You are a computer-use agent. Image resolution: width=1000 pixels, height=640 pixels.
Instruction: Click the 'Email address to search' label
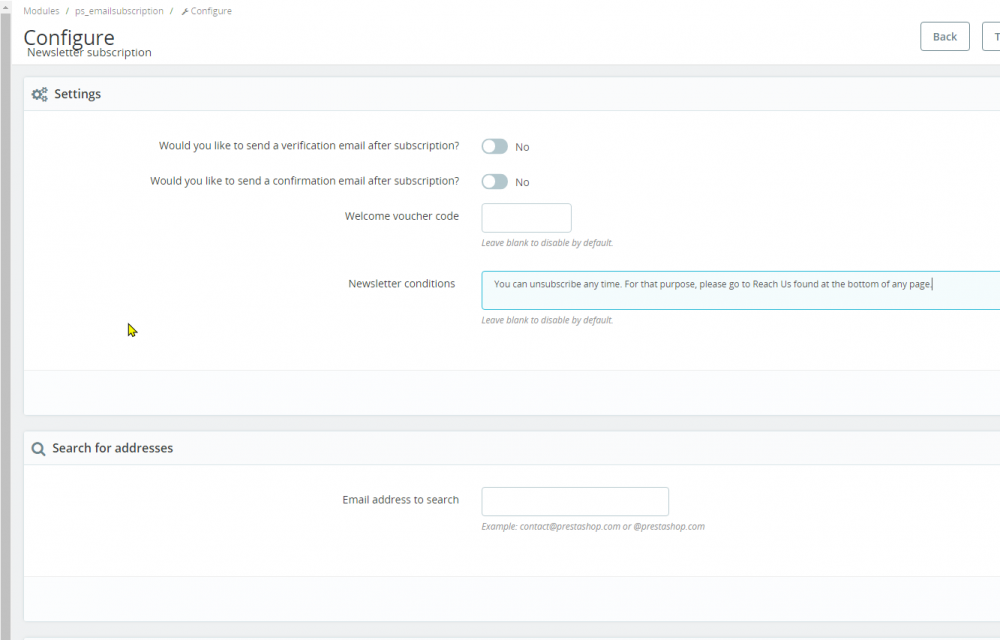(401, 500)
